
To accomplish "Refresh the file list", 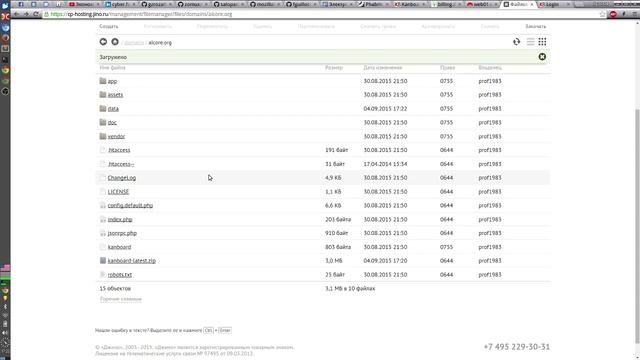I will tap(516, 42).
